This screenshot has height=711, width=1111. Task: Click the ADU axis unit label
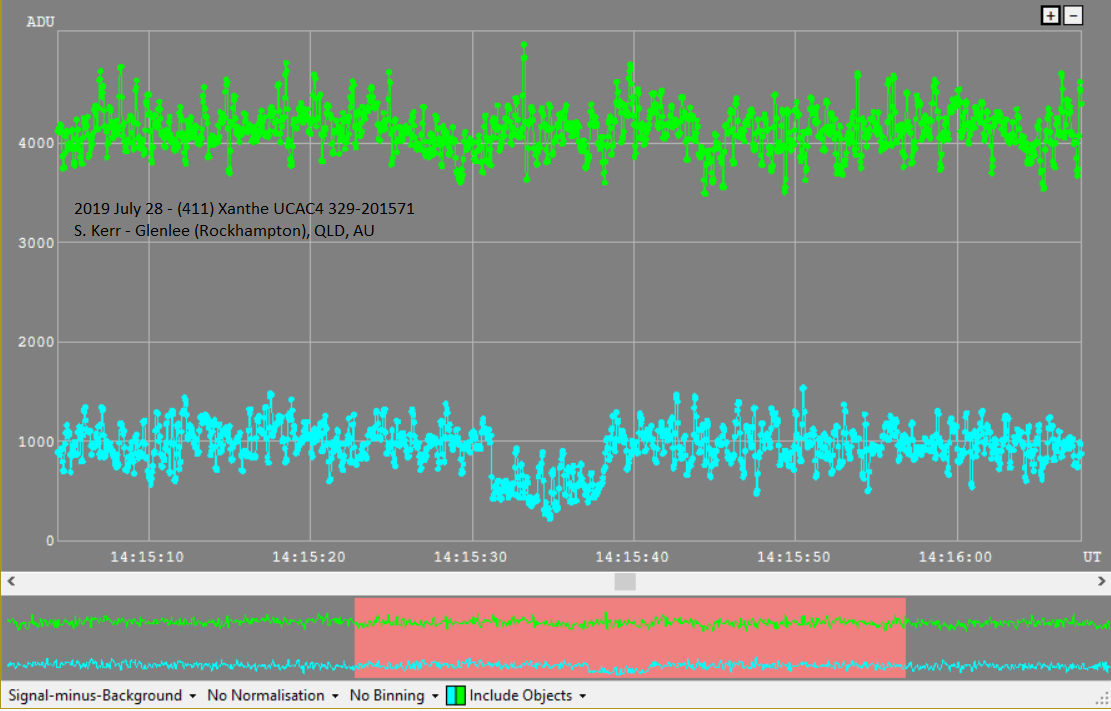point(40,22)
